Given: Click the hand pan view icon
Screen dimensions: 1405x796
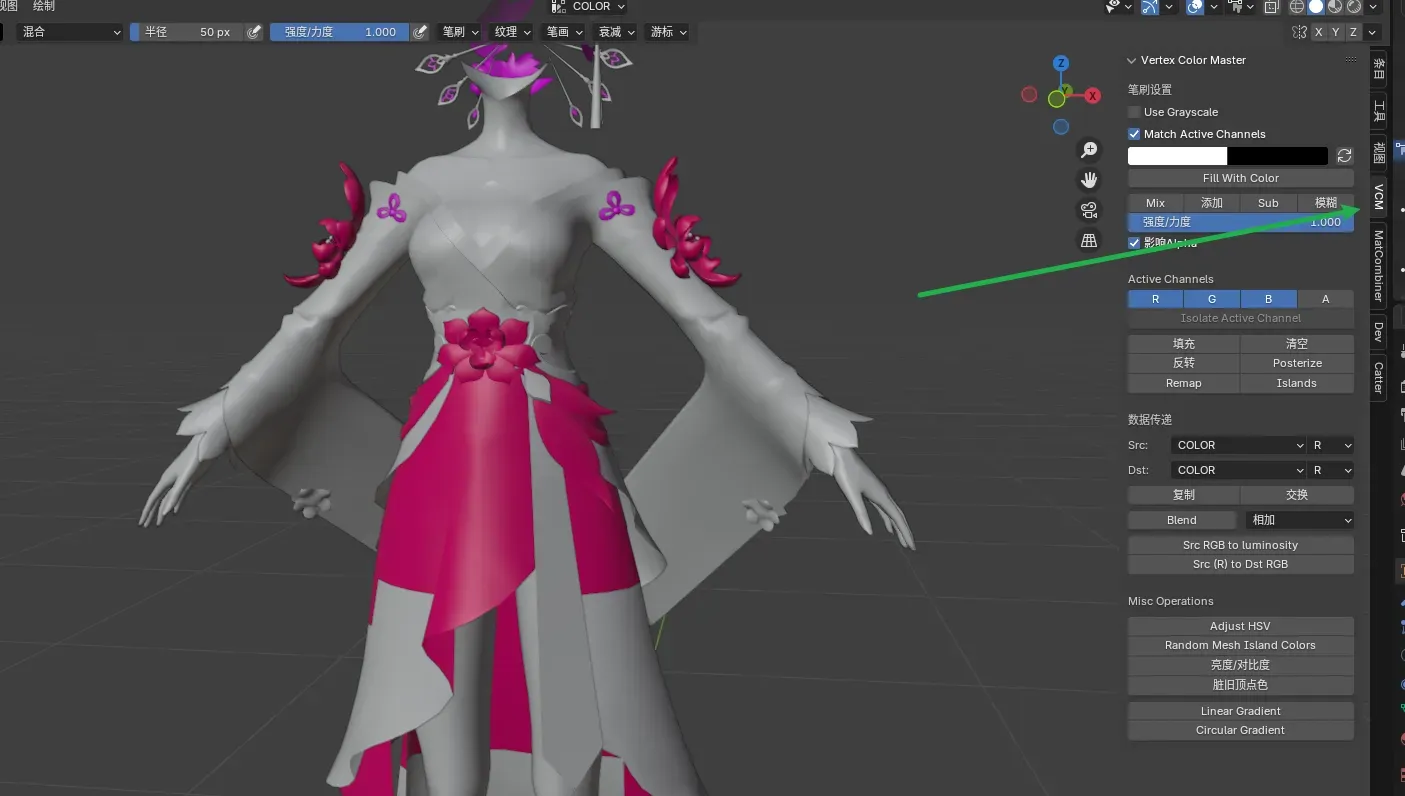Looking at the screenshot, I should [x=1089, y=180].
